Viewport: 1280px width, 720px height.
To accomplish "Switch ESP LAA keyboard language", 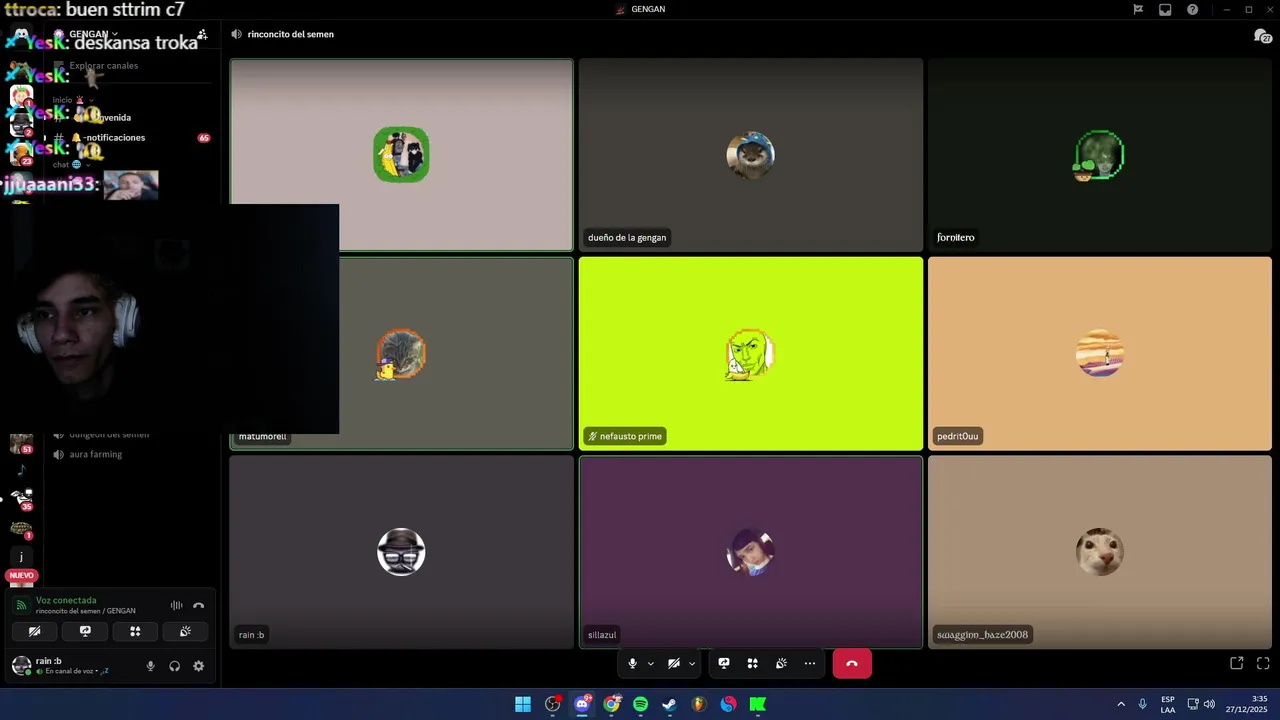I will pos(1168,704).
